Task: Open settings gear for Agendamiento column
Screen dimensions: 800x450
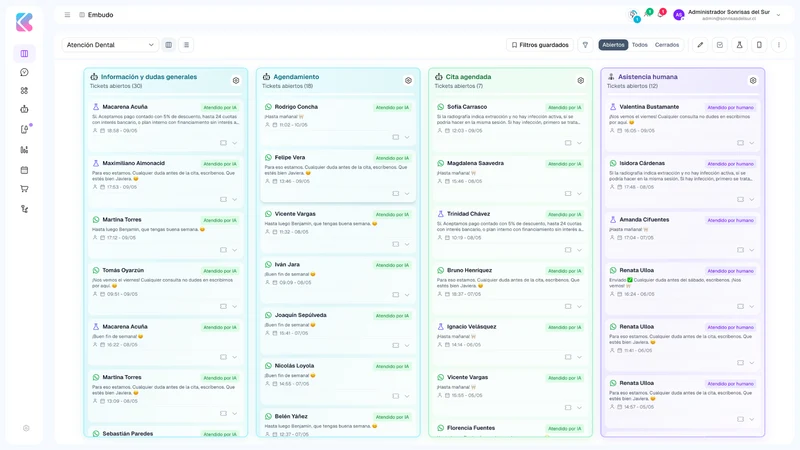Action: pyautogui.click(x=408, y=81)
